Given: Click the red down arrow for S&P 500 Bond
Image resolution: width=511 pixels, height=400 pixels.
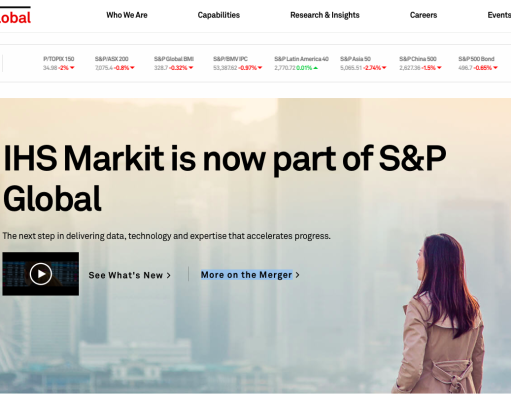Looking at the screenshot, I should [495, 68].
